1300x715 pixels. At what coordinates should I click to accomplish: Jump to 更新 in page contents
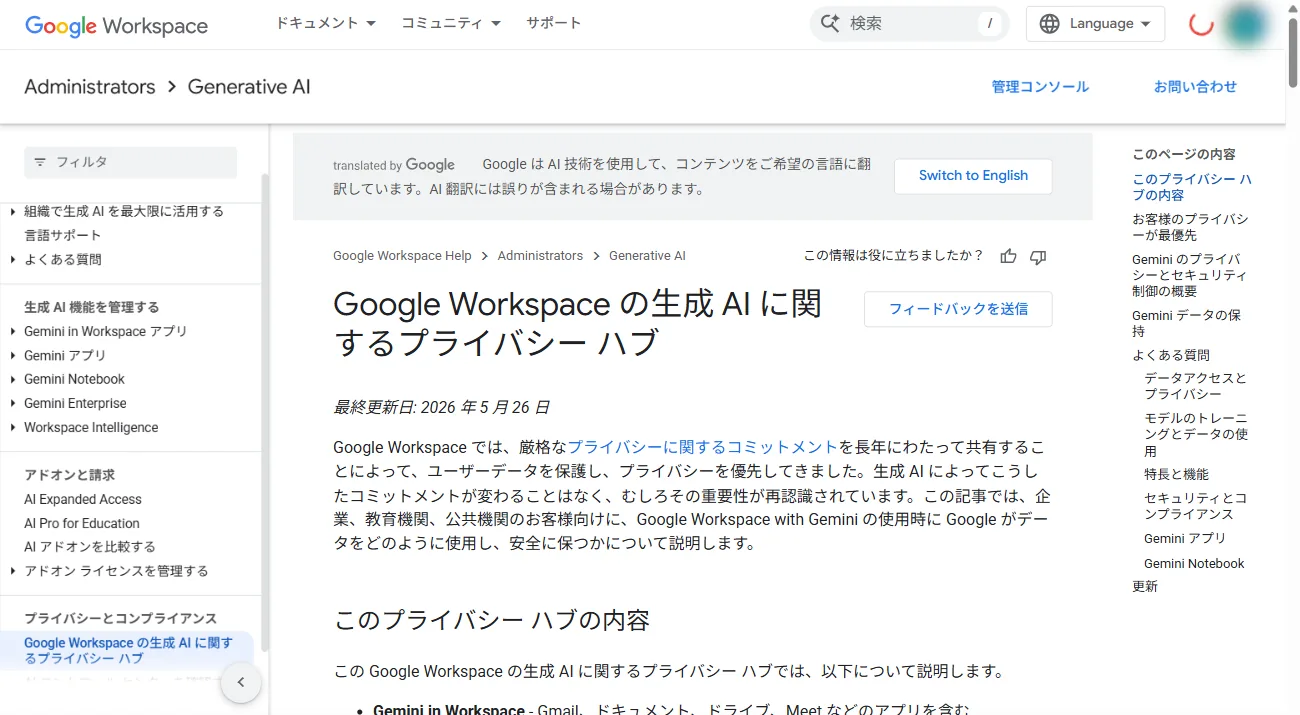pyautogui.click(x=1145, y=586)
